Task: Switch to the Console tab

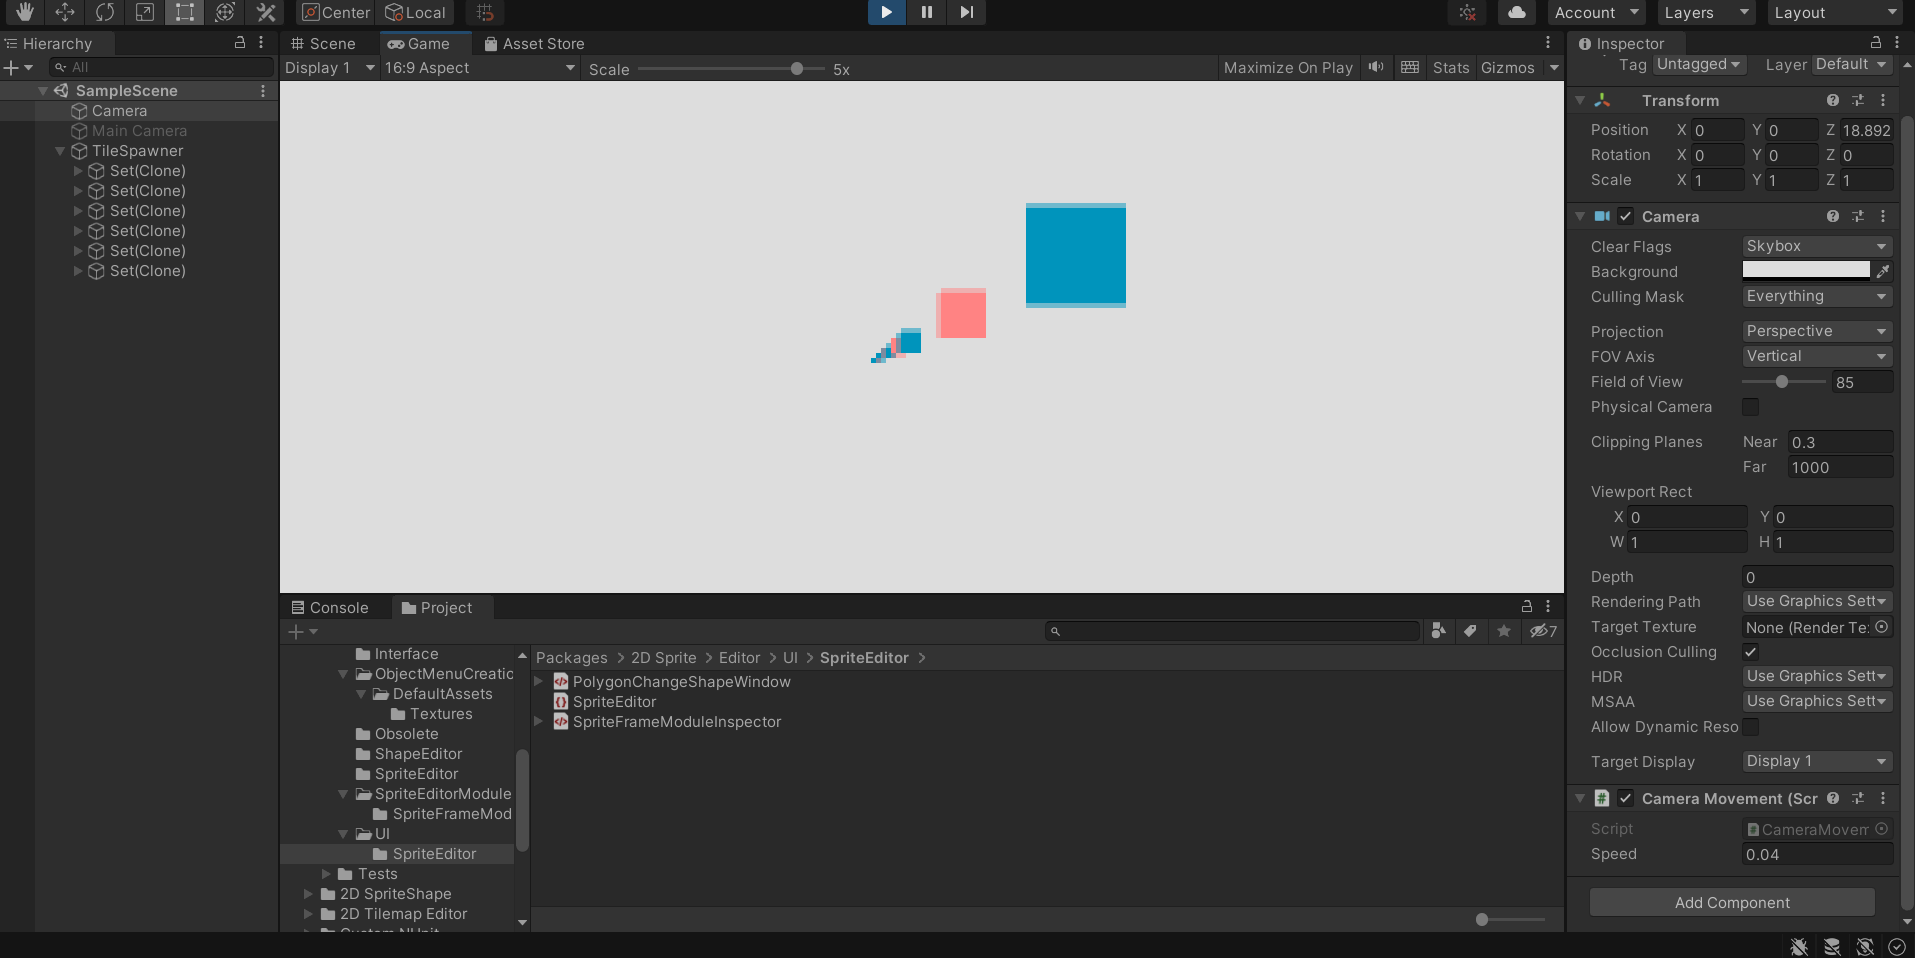Action: click(331, 607)
